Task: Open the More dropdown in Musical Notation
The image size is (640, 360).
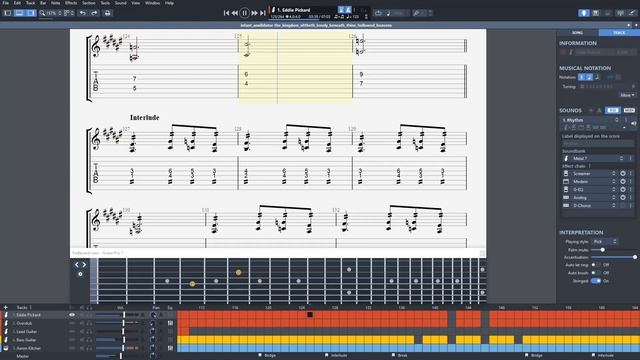Action: click(x=627, y=95)
